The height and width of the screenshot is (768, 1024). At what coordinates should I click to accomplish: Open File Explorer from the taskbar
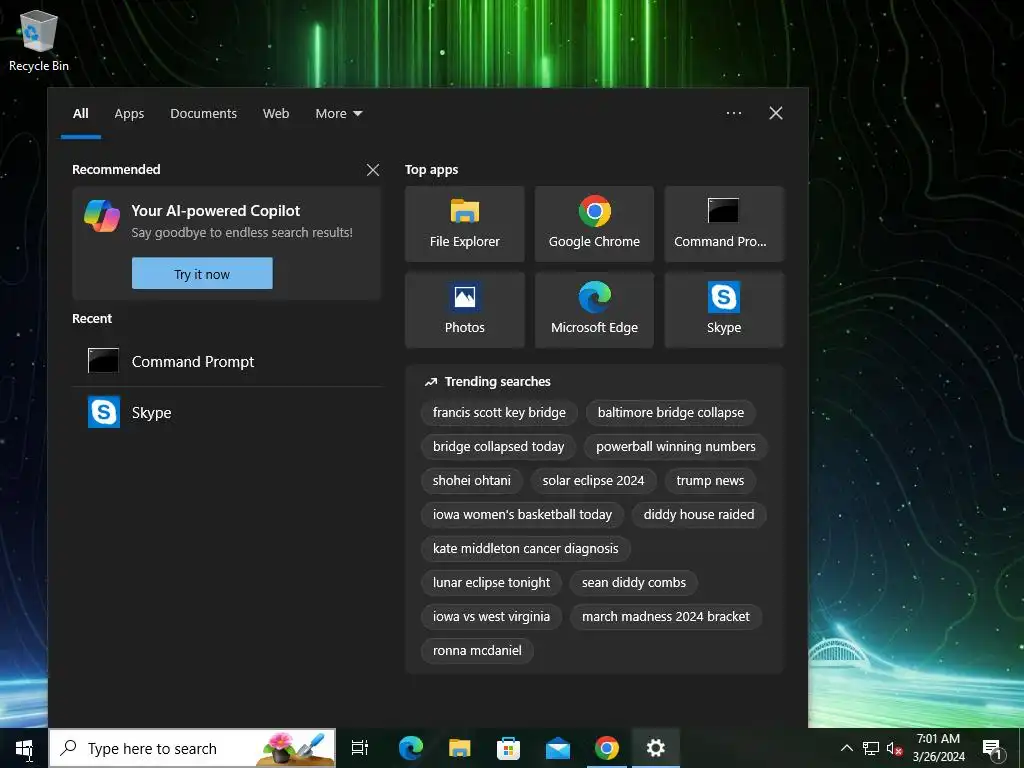coord(460,748)
